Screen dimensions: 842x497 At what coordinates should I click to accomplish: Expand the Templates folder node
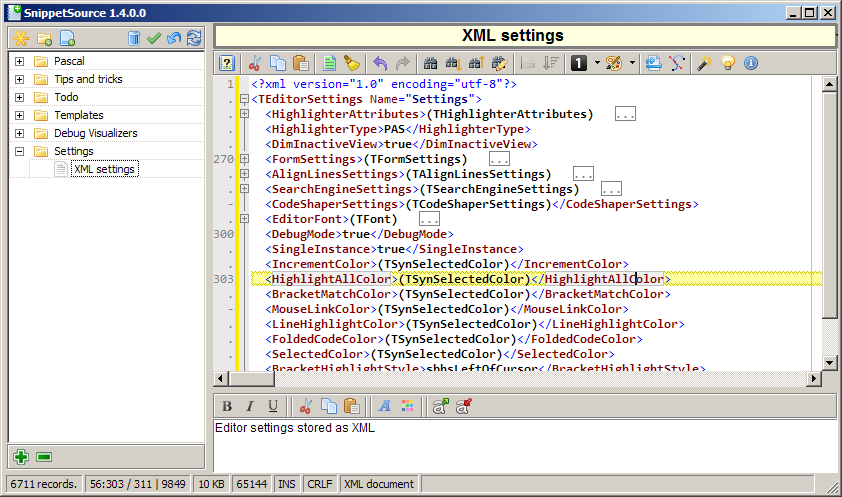click(19, 115)
